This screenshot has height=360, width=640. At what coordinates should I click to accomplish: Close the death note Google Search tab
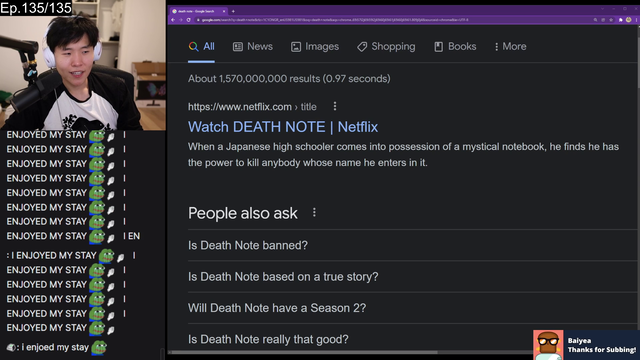[224, 11]
